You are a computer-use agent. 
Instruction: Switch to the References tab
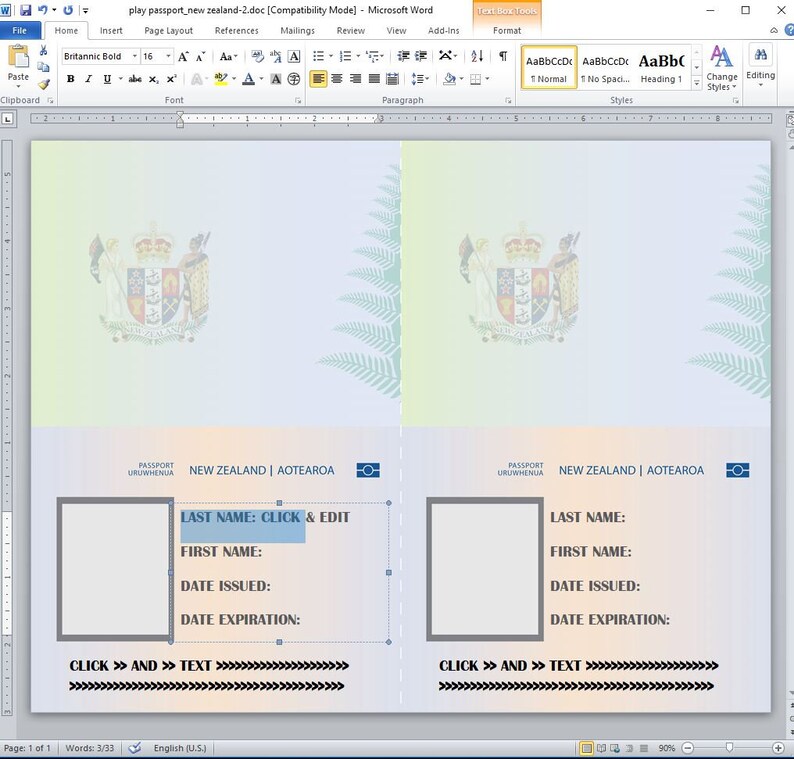point(236,30)
